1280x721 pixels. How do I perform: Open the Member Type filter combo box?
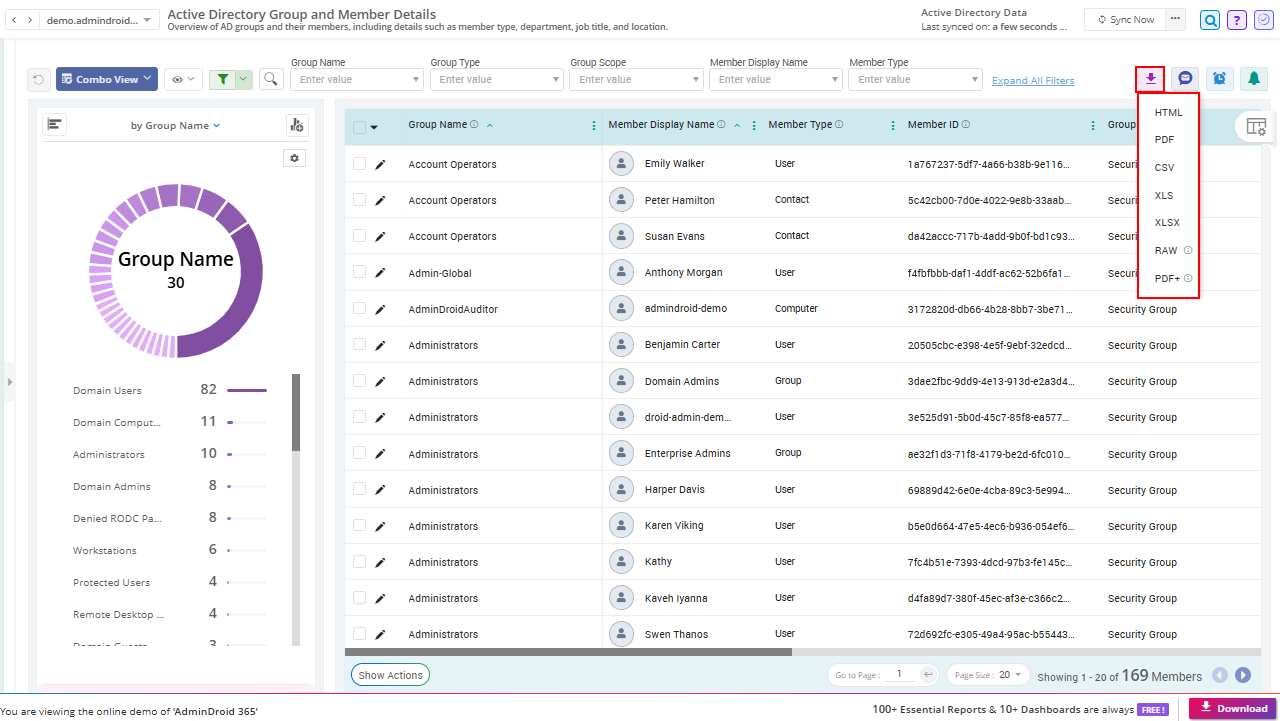click(916, 79)
